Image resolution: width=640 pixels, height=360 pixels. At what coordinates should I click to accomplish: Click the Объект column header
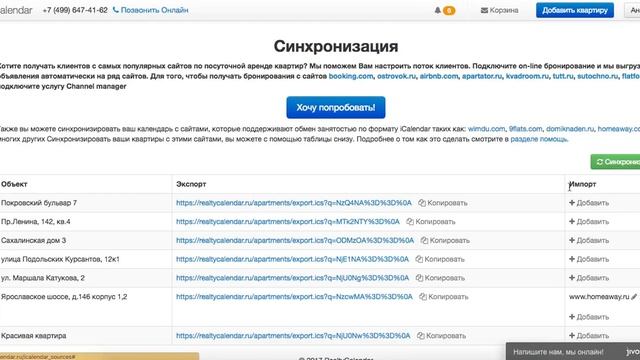pos(14,184)
